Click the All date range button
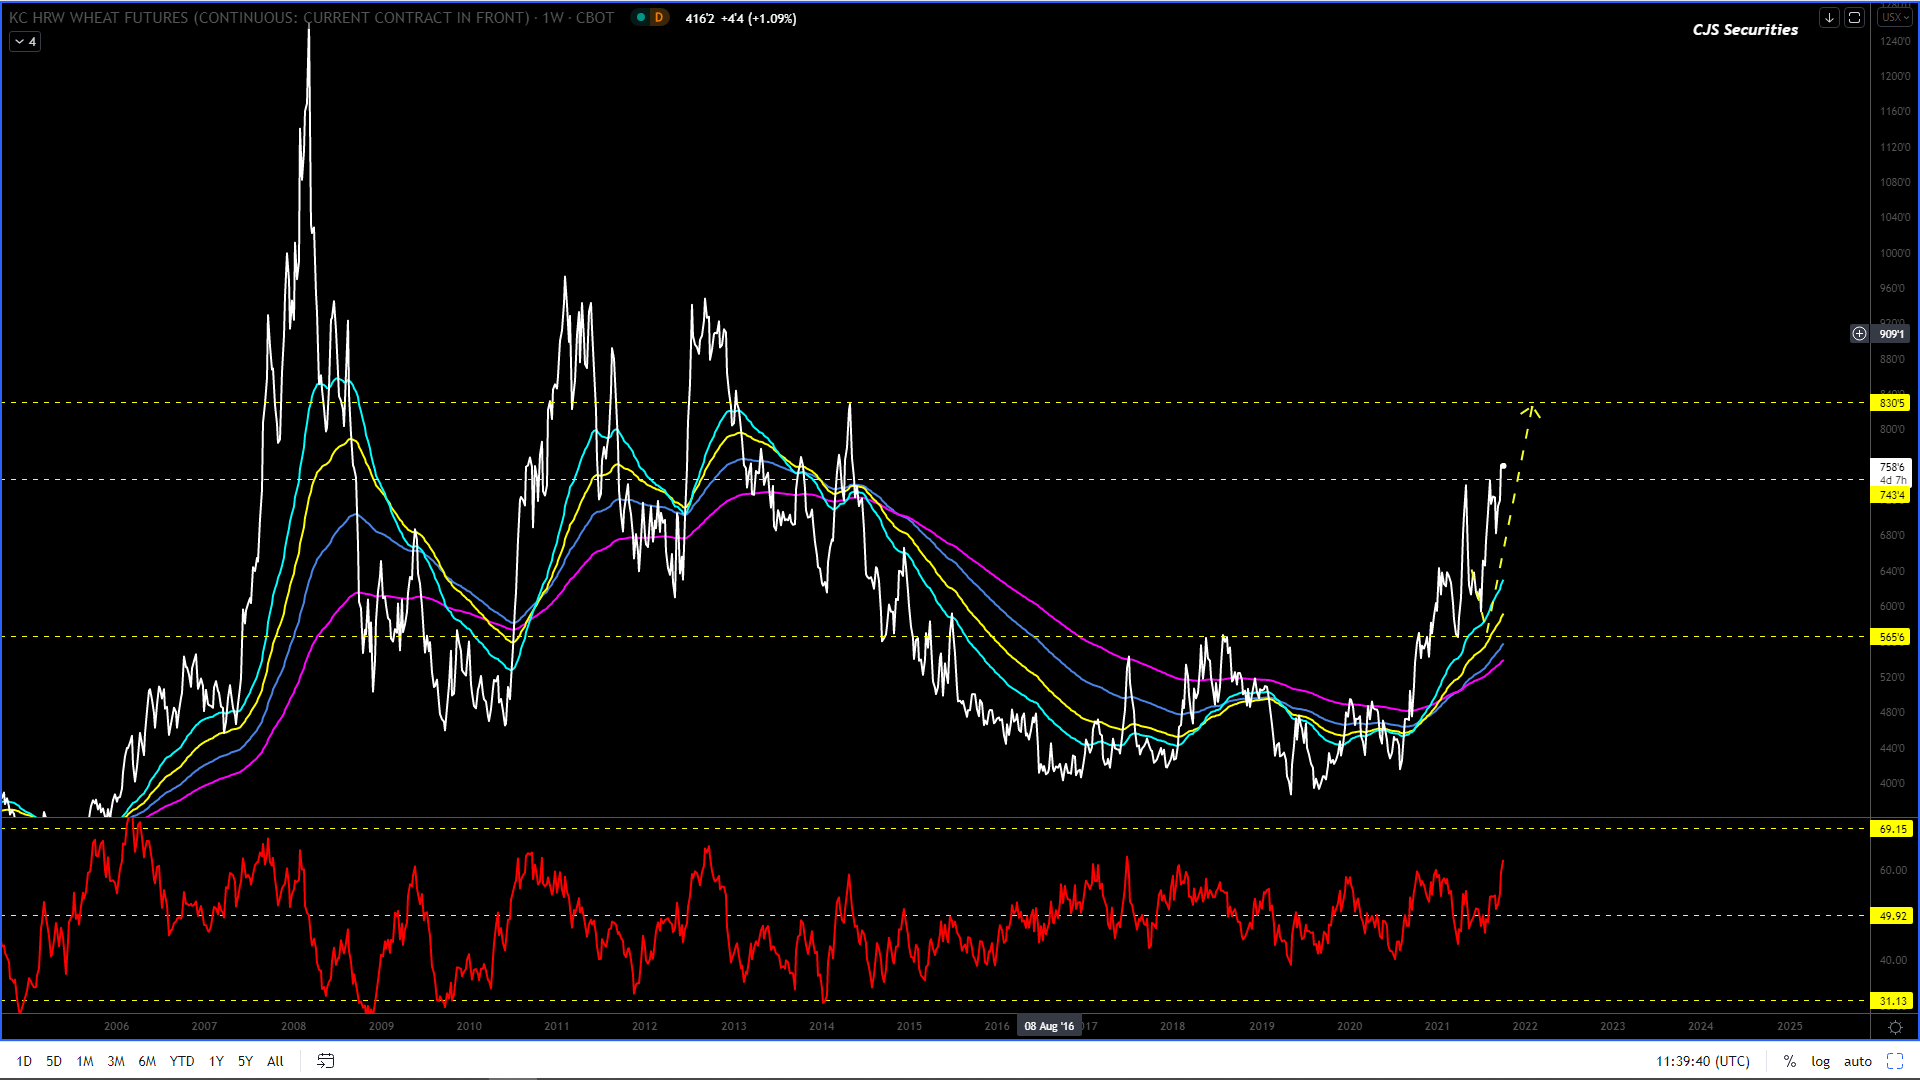The width and height of the screenshot is (1920, 1080). (x=275, y=1061)
